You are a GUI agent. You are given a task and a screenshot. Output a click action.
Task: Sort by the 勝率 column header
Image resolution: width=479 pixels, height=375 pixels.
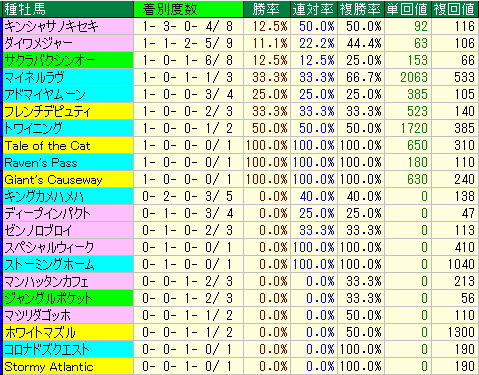267,9
